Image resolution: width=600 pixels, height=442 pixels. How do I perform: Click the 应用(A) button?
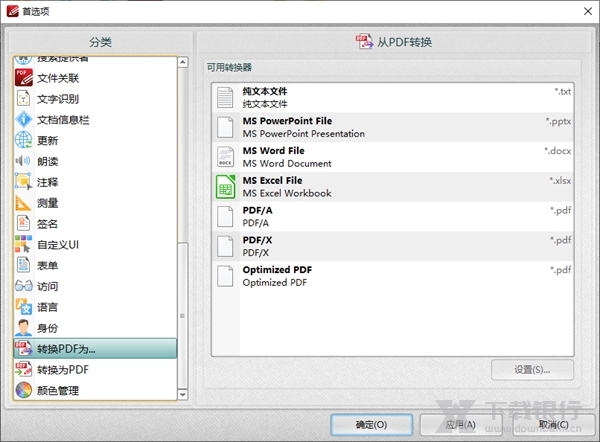461,424
